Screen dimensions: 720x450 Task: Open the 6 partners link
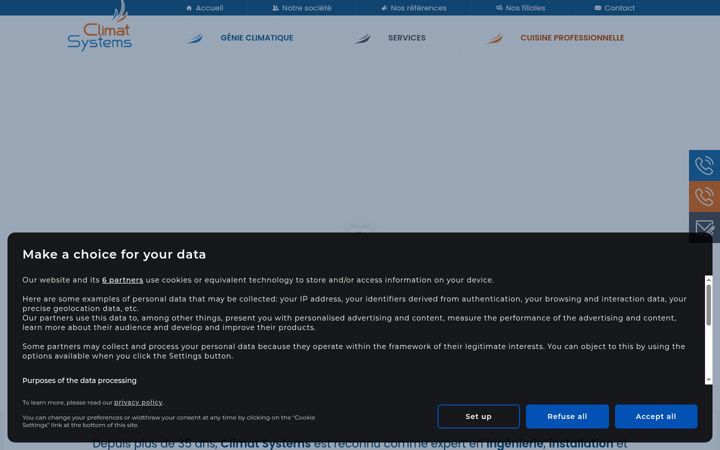[123, 280]
